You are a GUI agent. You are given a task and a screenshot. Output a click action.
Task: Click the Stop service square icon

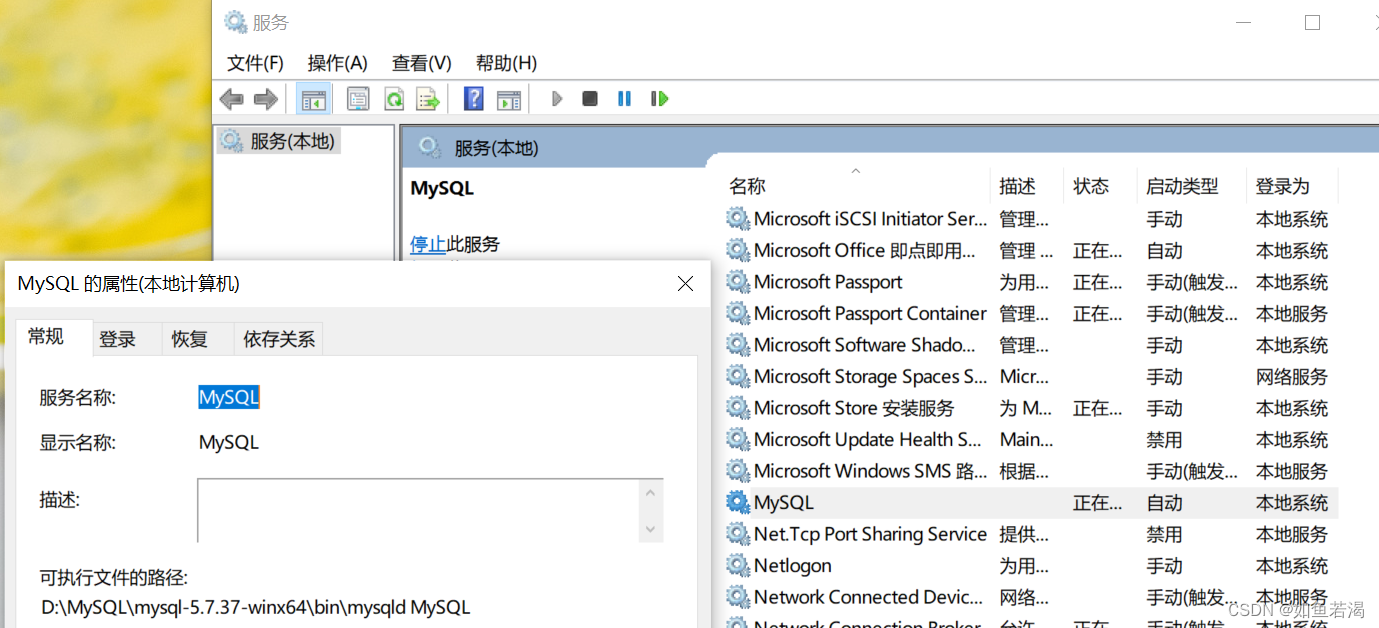(x=590, y=99)
